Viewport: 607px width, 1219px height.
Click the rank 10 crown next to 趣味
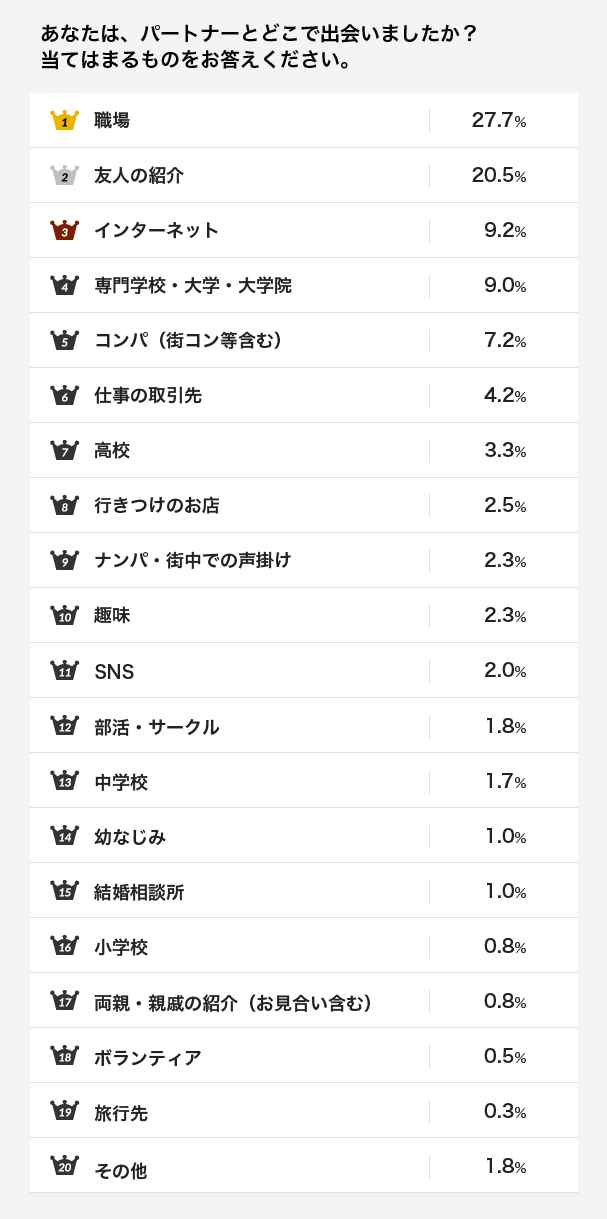(64, 615)
